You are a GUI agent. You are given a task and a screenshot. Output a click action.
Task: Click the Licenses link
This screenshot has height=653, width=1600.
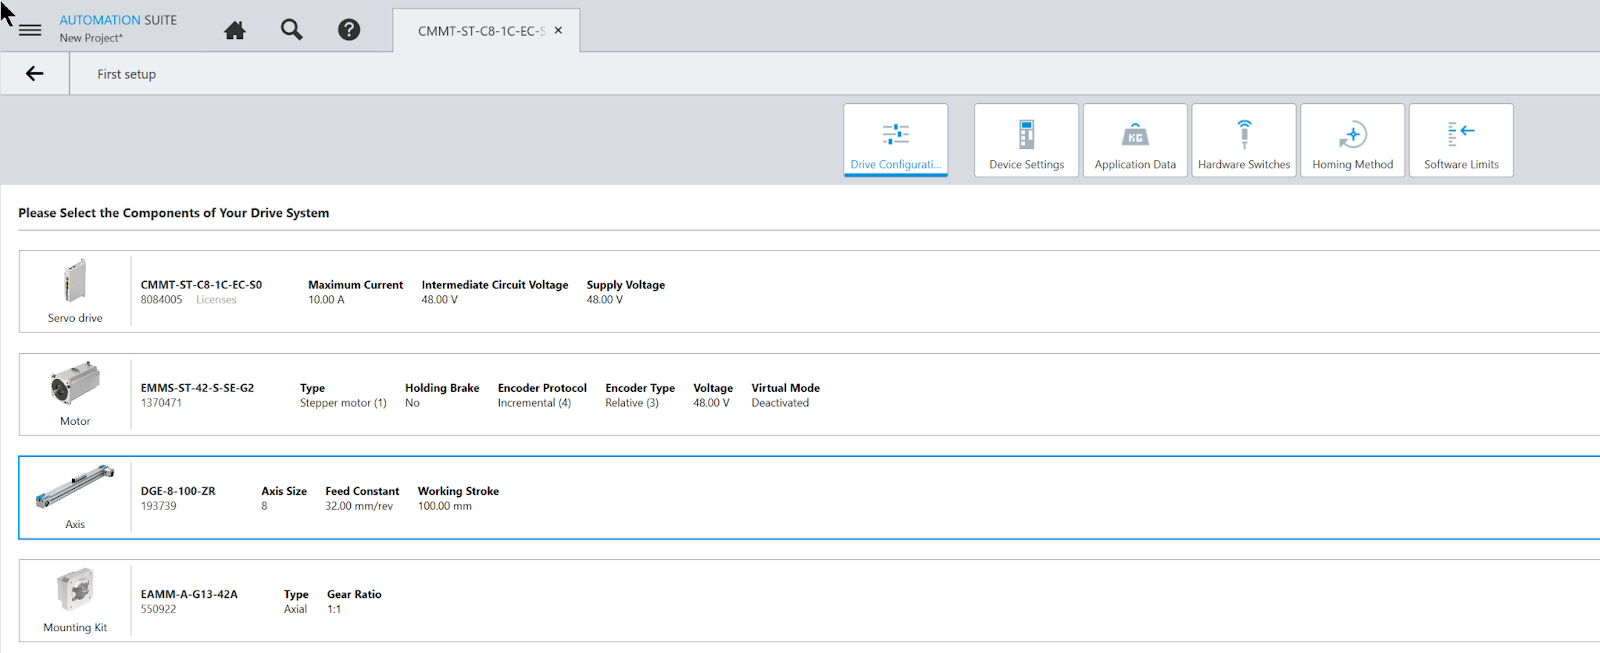tap(216, 300)
